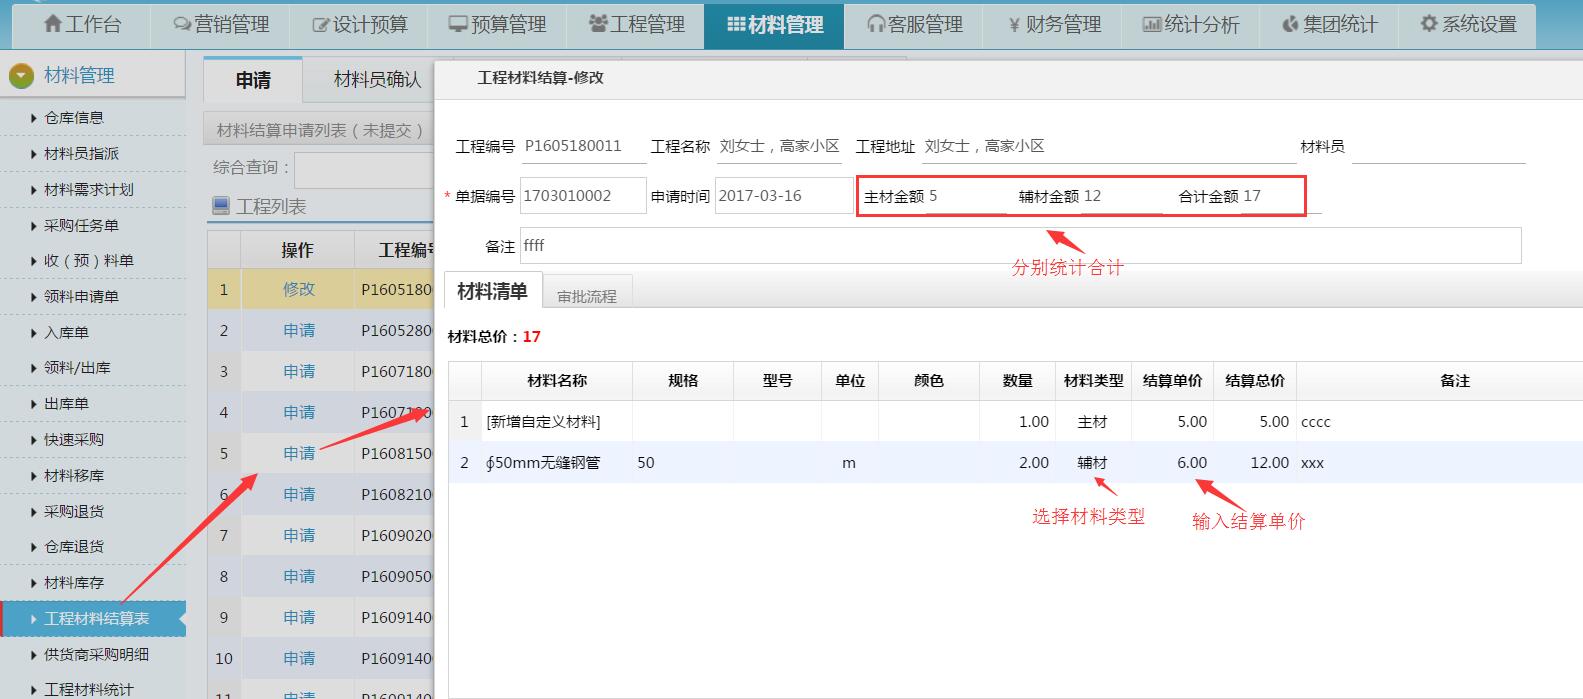Collapse the 材料管理 sidebar header

21,76
